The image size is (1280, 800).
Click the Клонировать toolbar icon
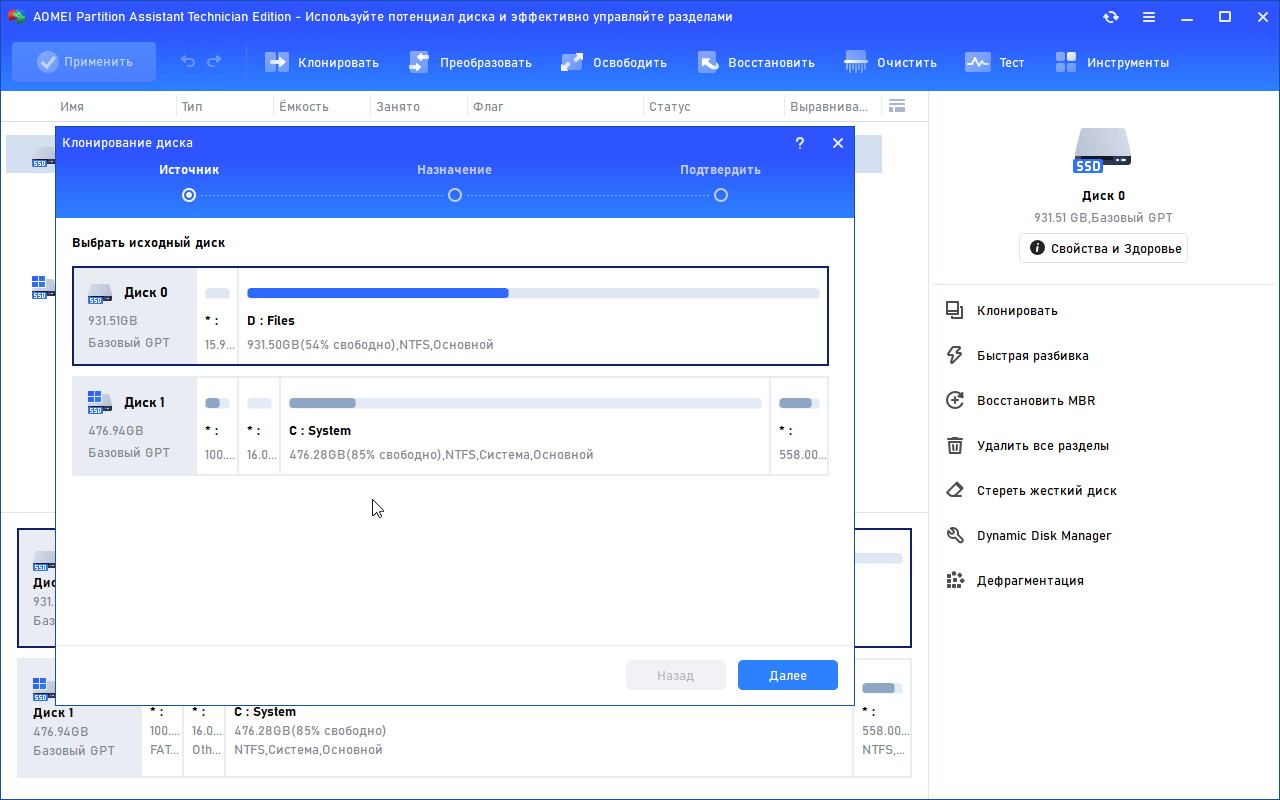[x=276, y=62]
